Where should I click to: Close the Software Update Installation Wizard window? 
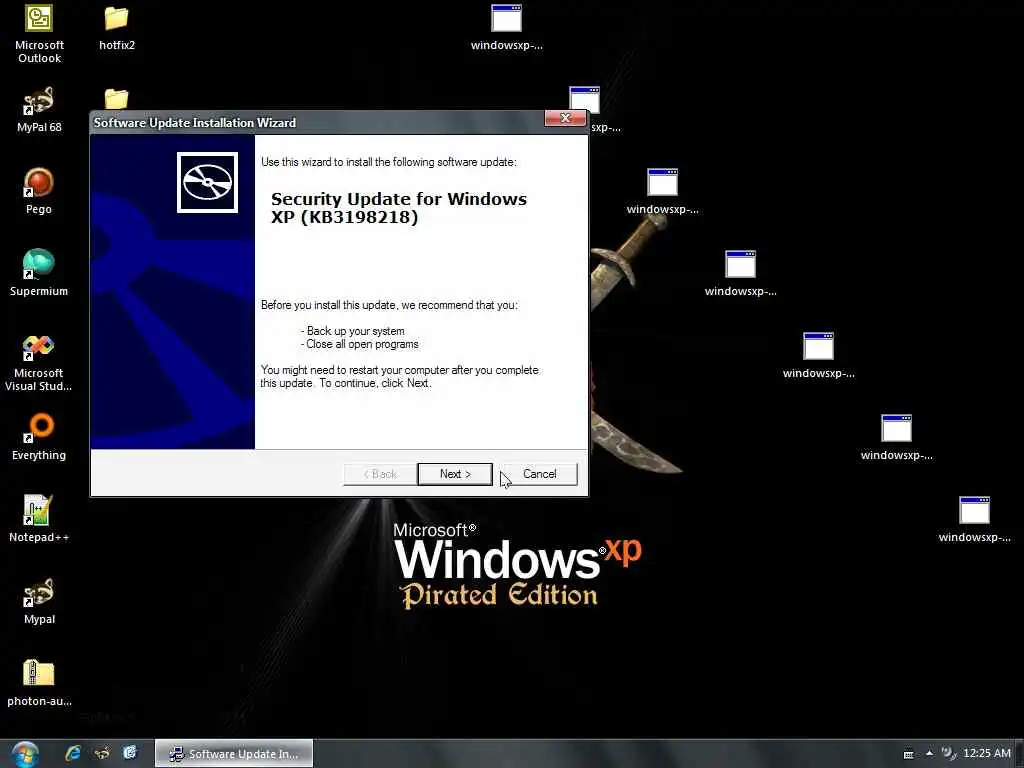click(x=565, y=118)
